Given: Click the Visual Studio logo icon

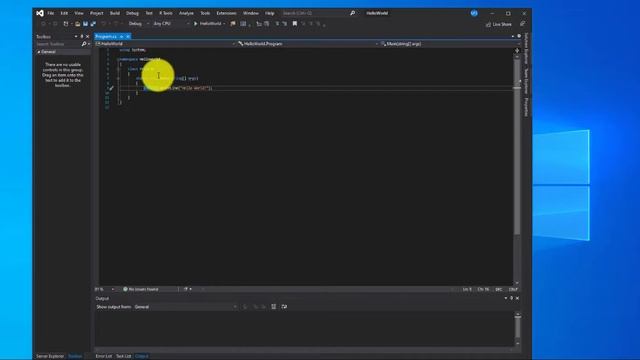Looking at the screenshot, I should [40, 13].
